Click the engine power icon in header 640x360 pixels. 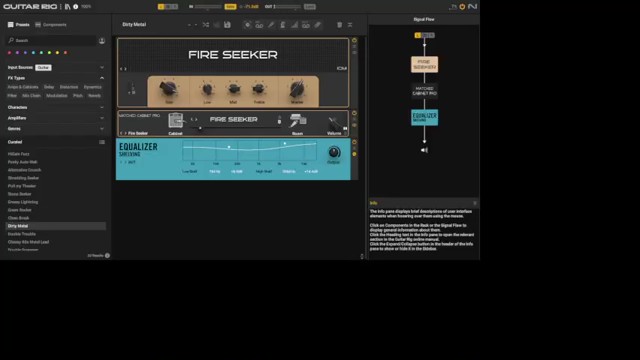click(x=462, y=7)
